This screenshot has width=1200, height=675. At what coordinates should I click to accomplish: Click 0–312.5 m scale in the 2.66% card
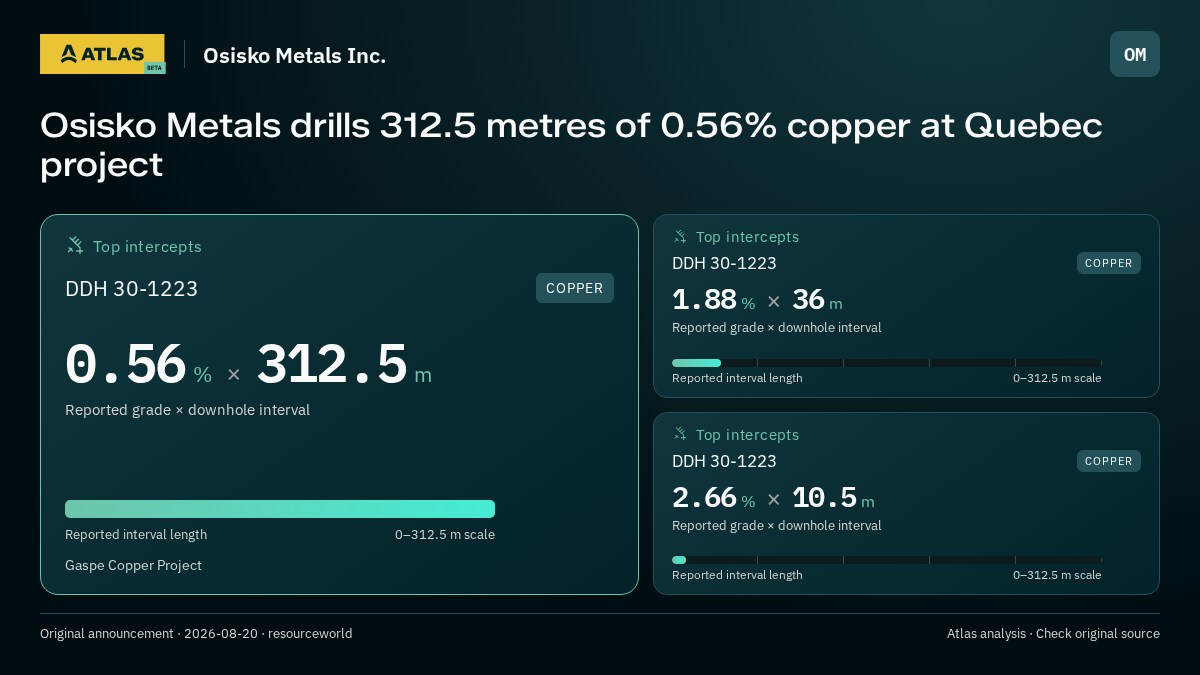click(x=1057, y=575)
